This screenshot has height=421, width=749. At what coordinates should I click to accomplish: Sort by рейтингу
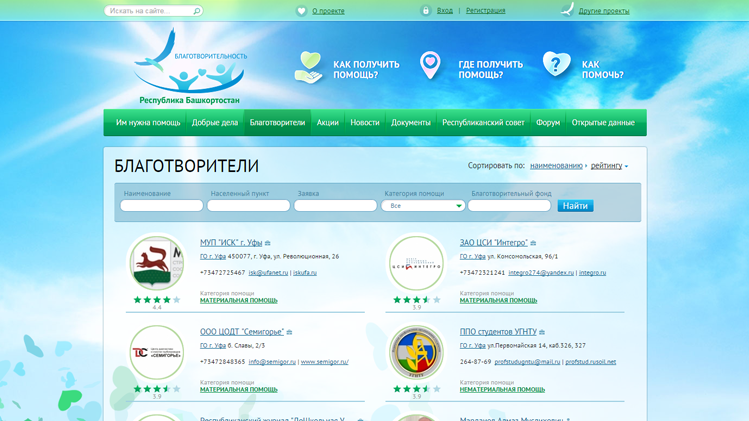606,166
